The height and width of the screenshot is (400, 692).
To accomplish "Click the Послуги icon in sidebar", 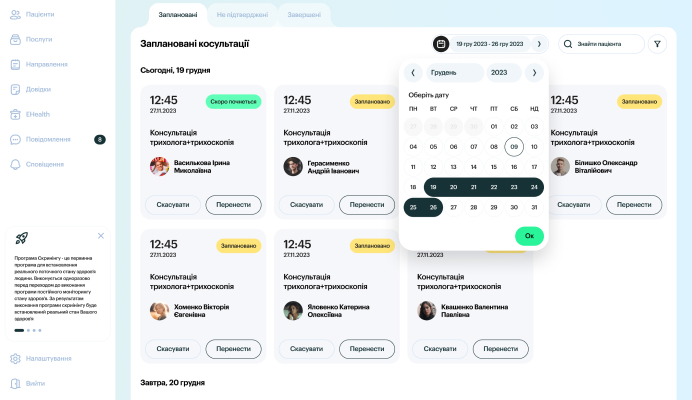I will point(15,39).
